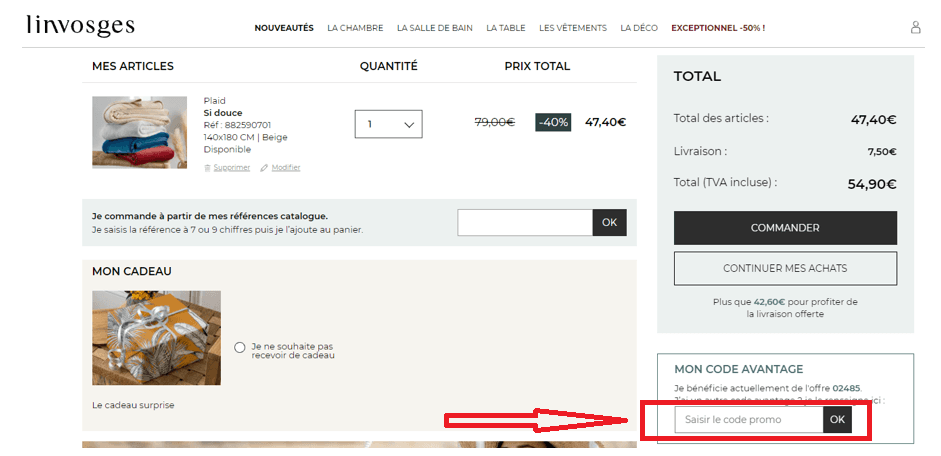Viewport: 941px width, 456px height.
Task: Open the quantity dropdown for the plaid
Action: [388, 124]
